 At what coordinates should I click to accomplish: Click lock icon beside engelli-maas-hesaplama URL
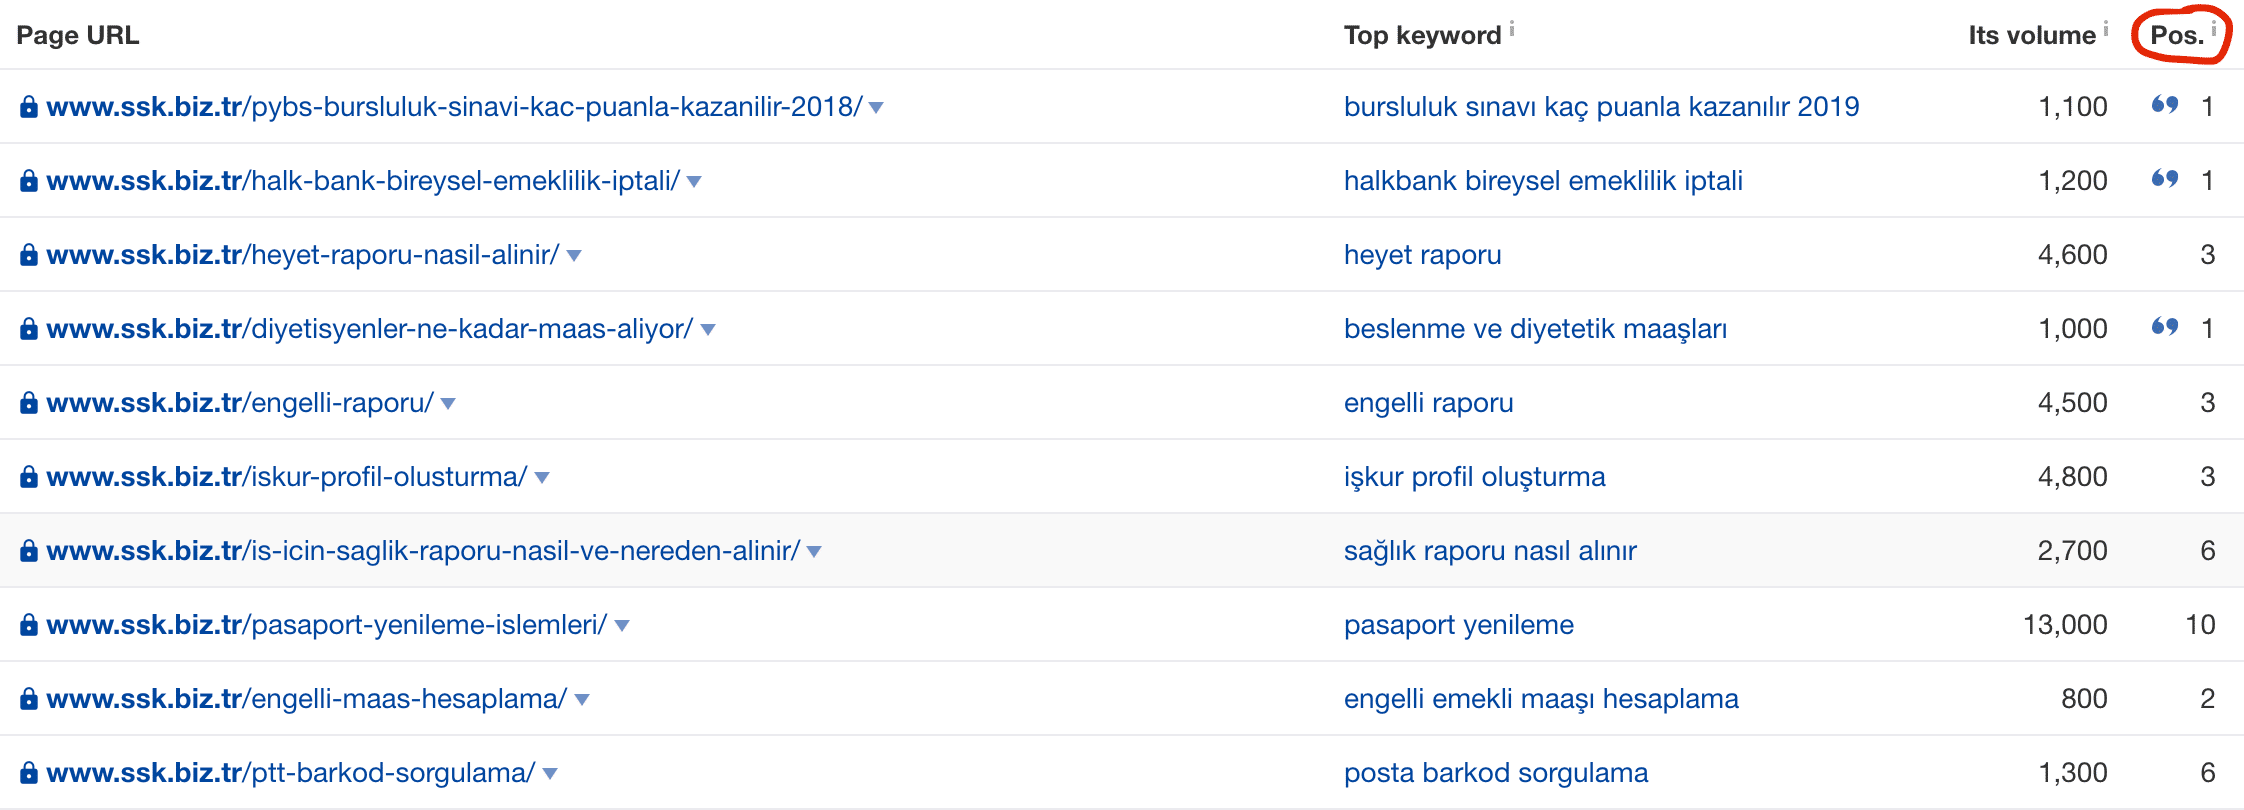[29, 699]
